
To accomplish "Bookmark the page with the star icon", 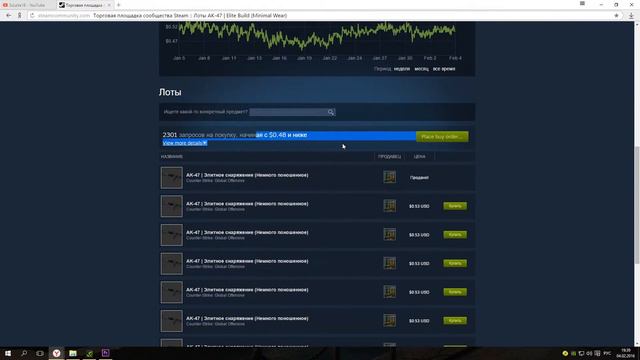I will click(616, 16).
